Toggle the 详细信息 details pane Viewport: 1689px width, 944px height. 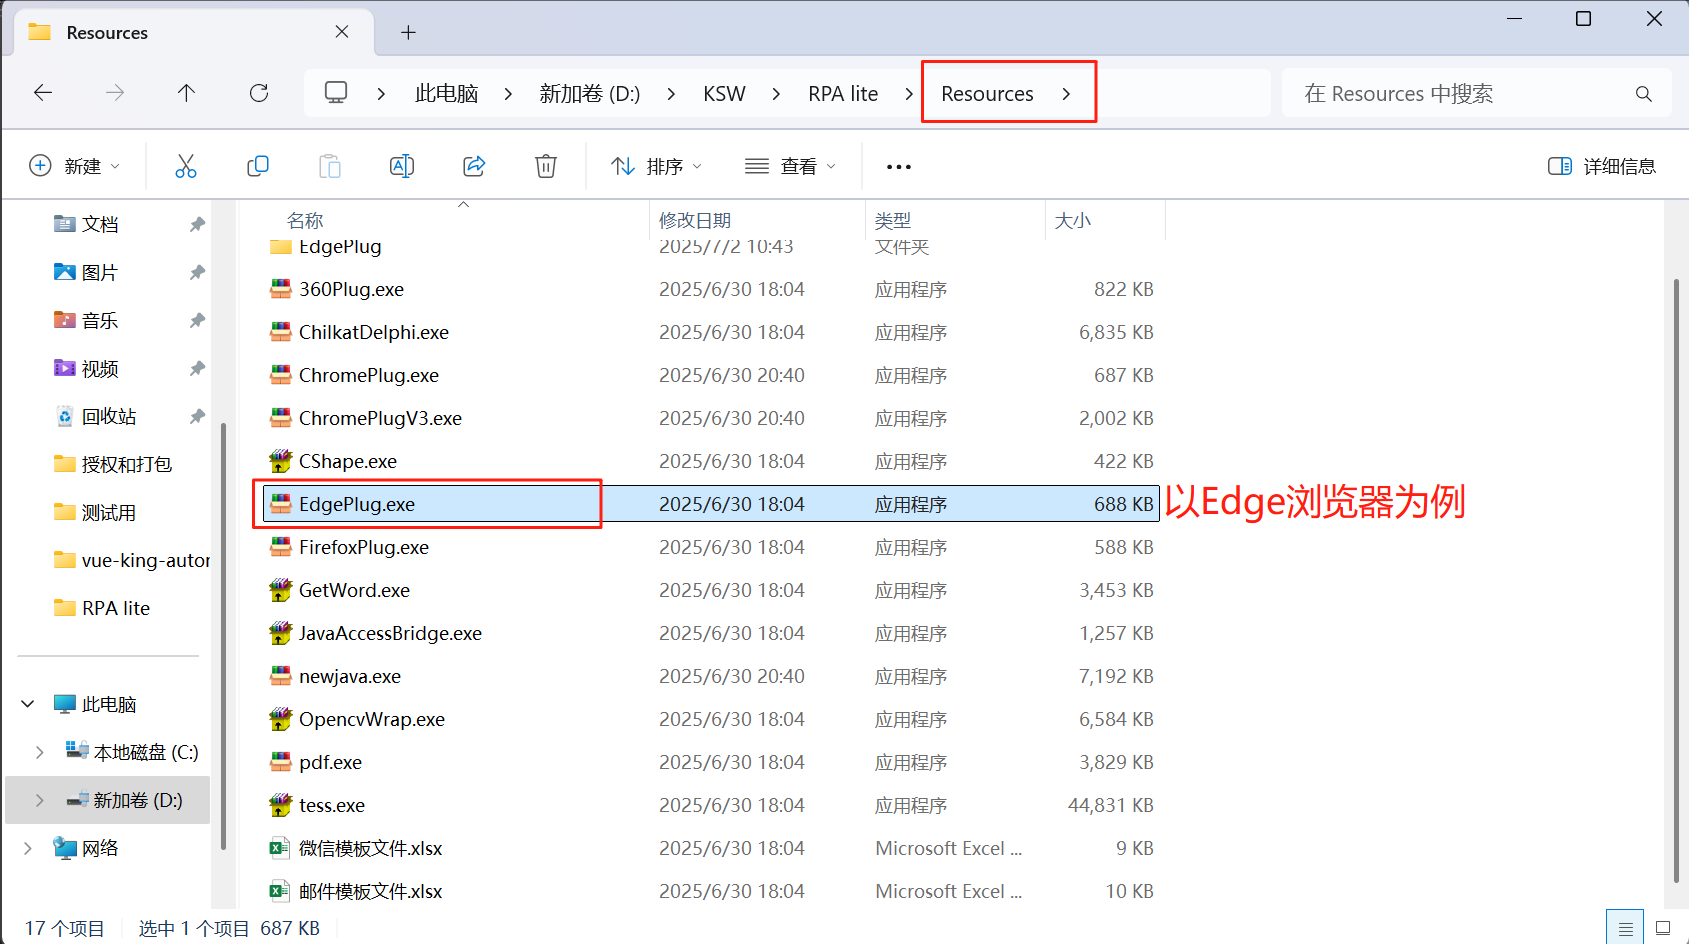[1602, 166]
